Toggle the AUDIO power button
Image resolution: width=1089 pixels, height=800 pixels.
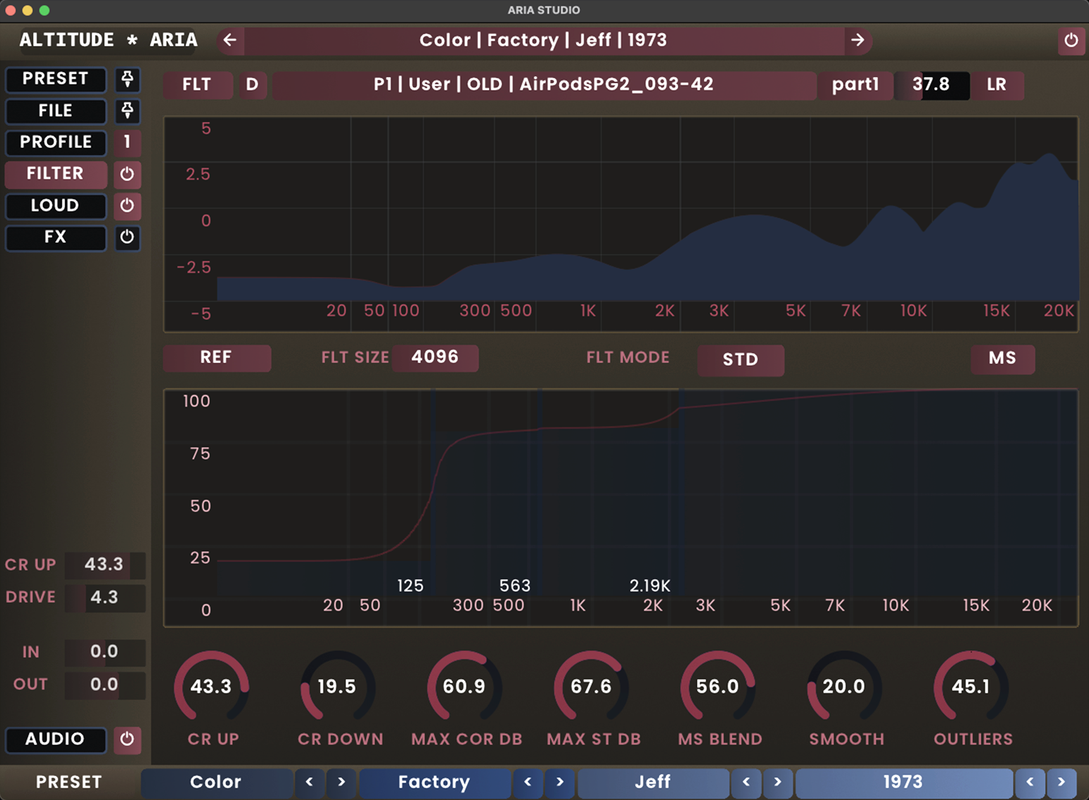(x=127, y=740)
